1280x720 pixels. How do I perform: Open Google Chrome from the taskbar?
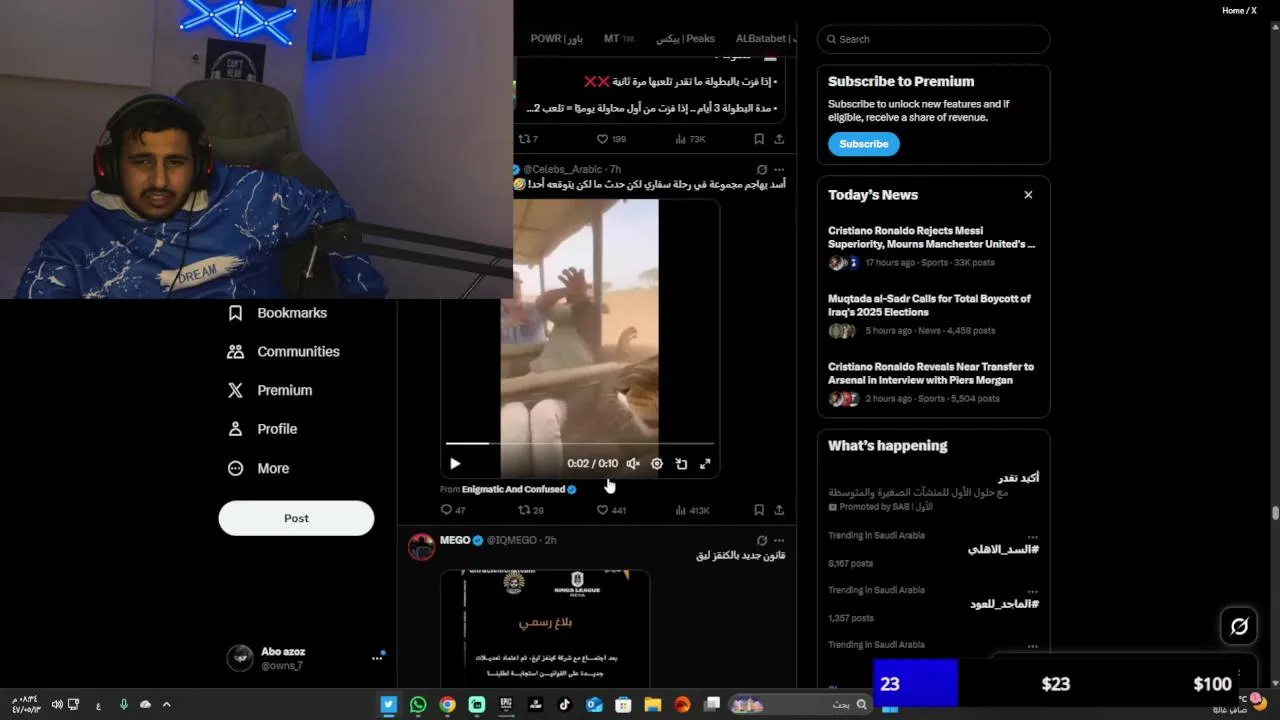pyautogui.click(x=447, y=705)
